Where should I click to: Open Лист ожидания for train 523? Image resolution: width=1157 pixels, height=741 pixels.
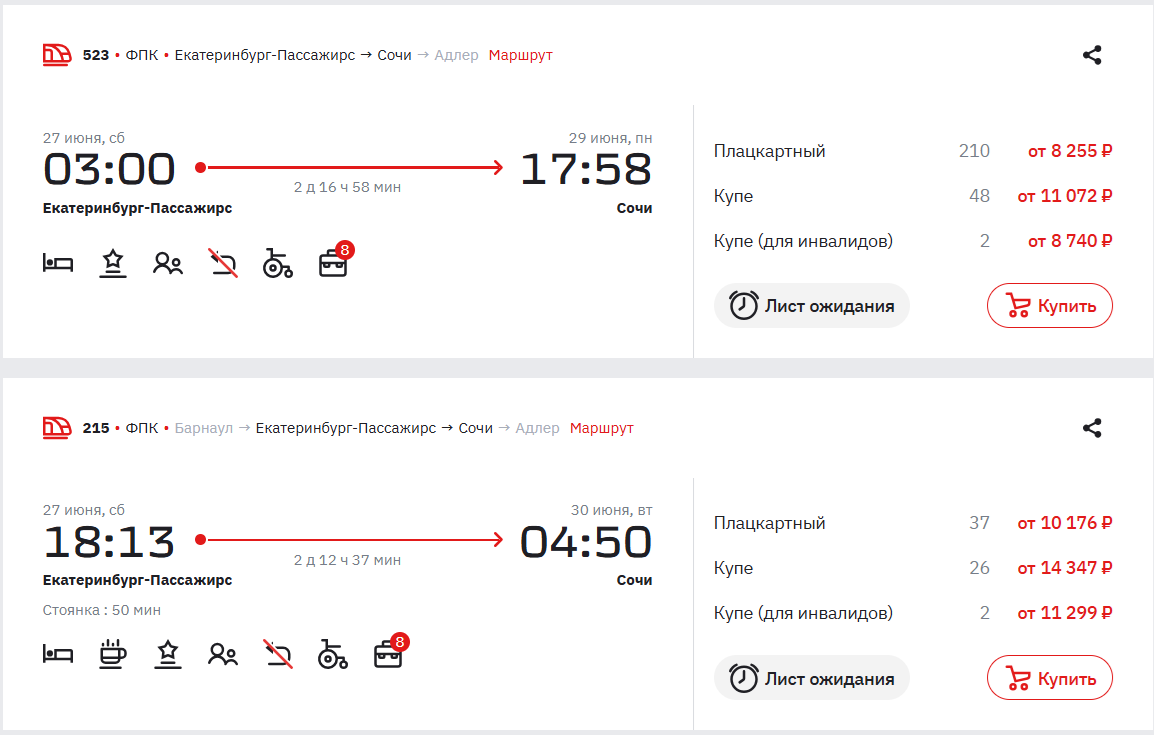pyautogui.click(x=811, y=306)
